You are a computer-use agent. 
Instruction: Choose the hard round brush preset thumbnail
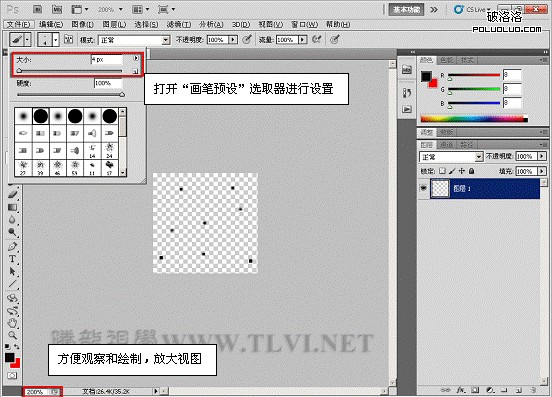pyautogui.click(x=41, y=116)
